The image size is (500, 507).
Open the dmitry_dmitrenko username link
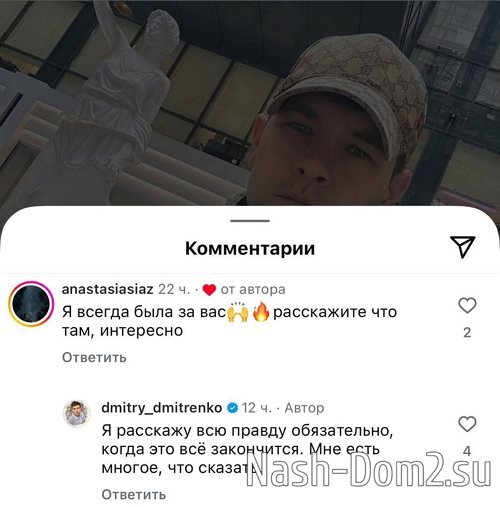[x=162, y=408]
